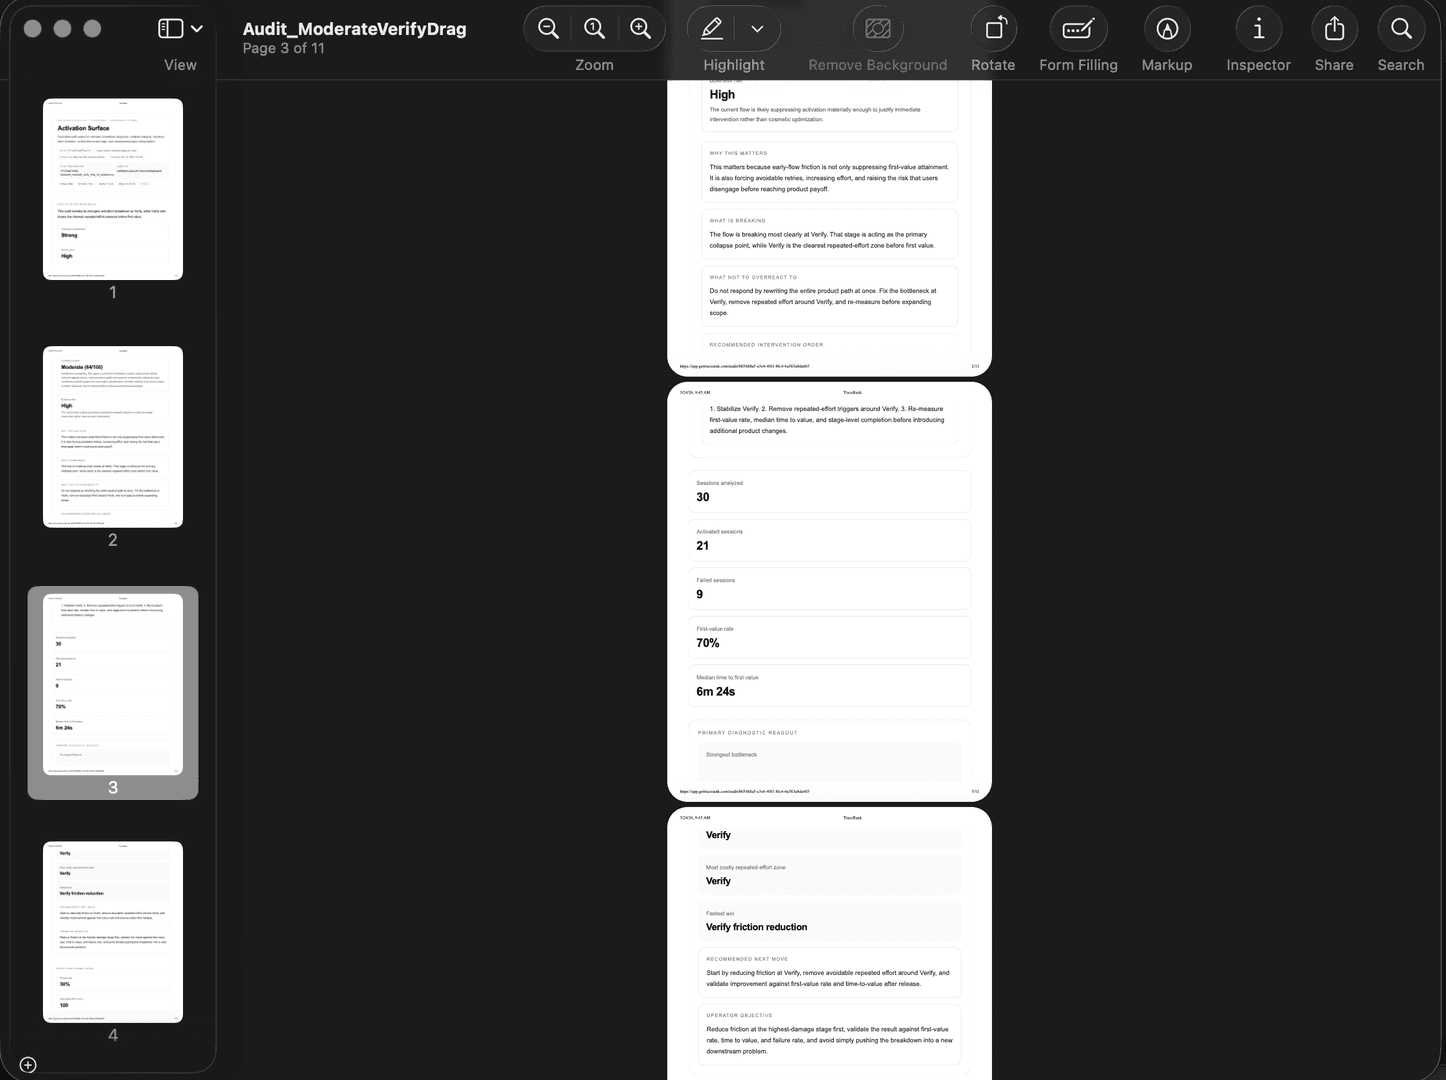The height and width of the screenshot is (1080, 1446).
Task: Click the "Fastest win" label
Action: pos(721,914)
